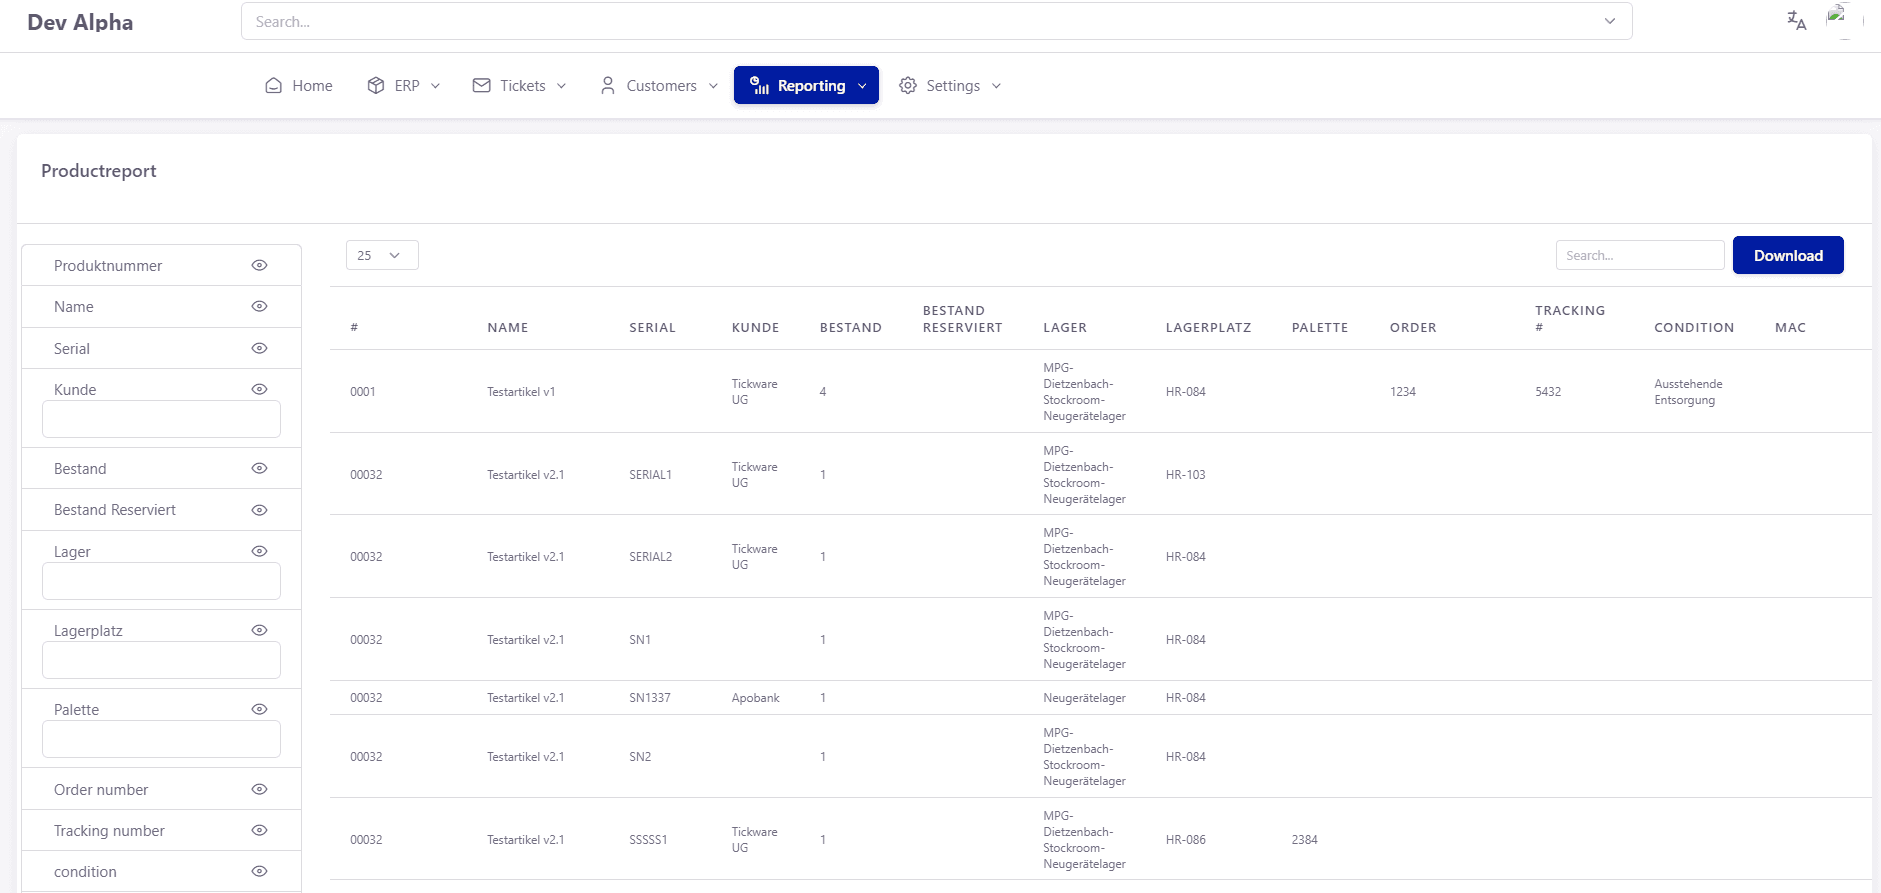Click the SERIAL1 cell

(x=650, y=474)
